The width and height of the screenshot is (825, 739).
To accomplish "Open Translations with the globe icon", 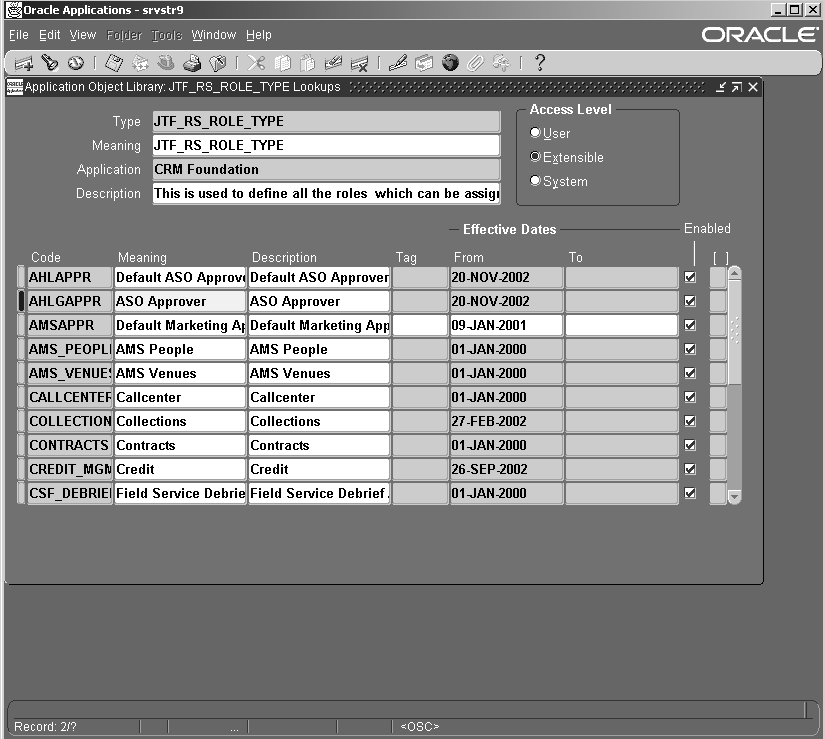I will click(x=450, y=63).
